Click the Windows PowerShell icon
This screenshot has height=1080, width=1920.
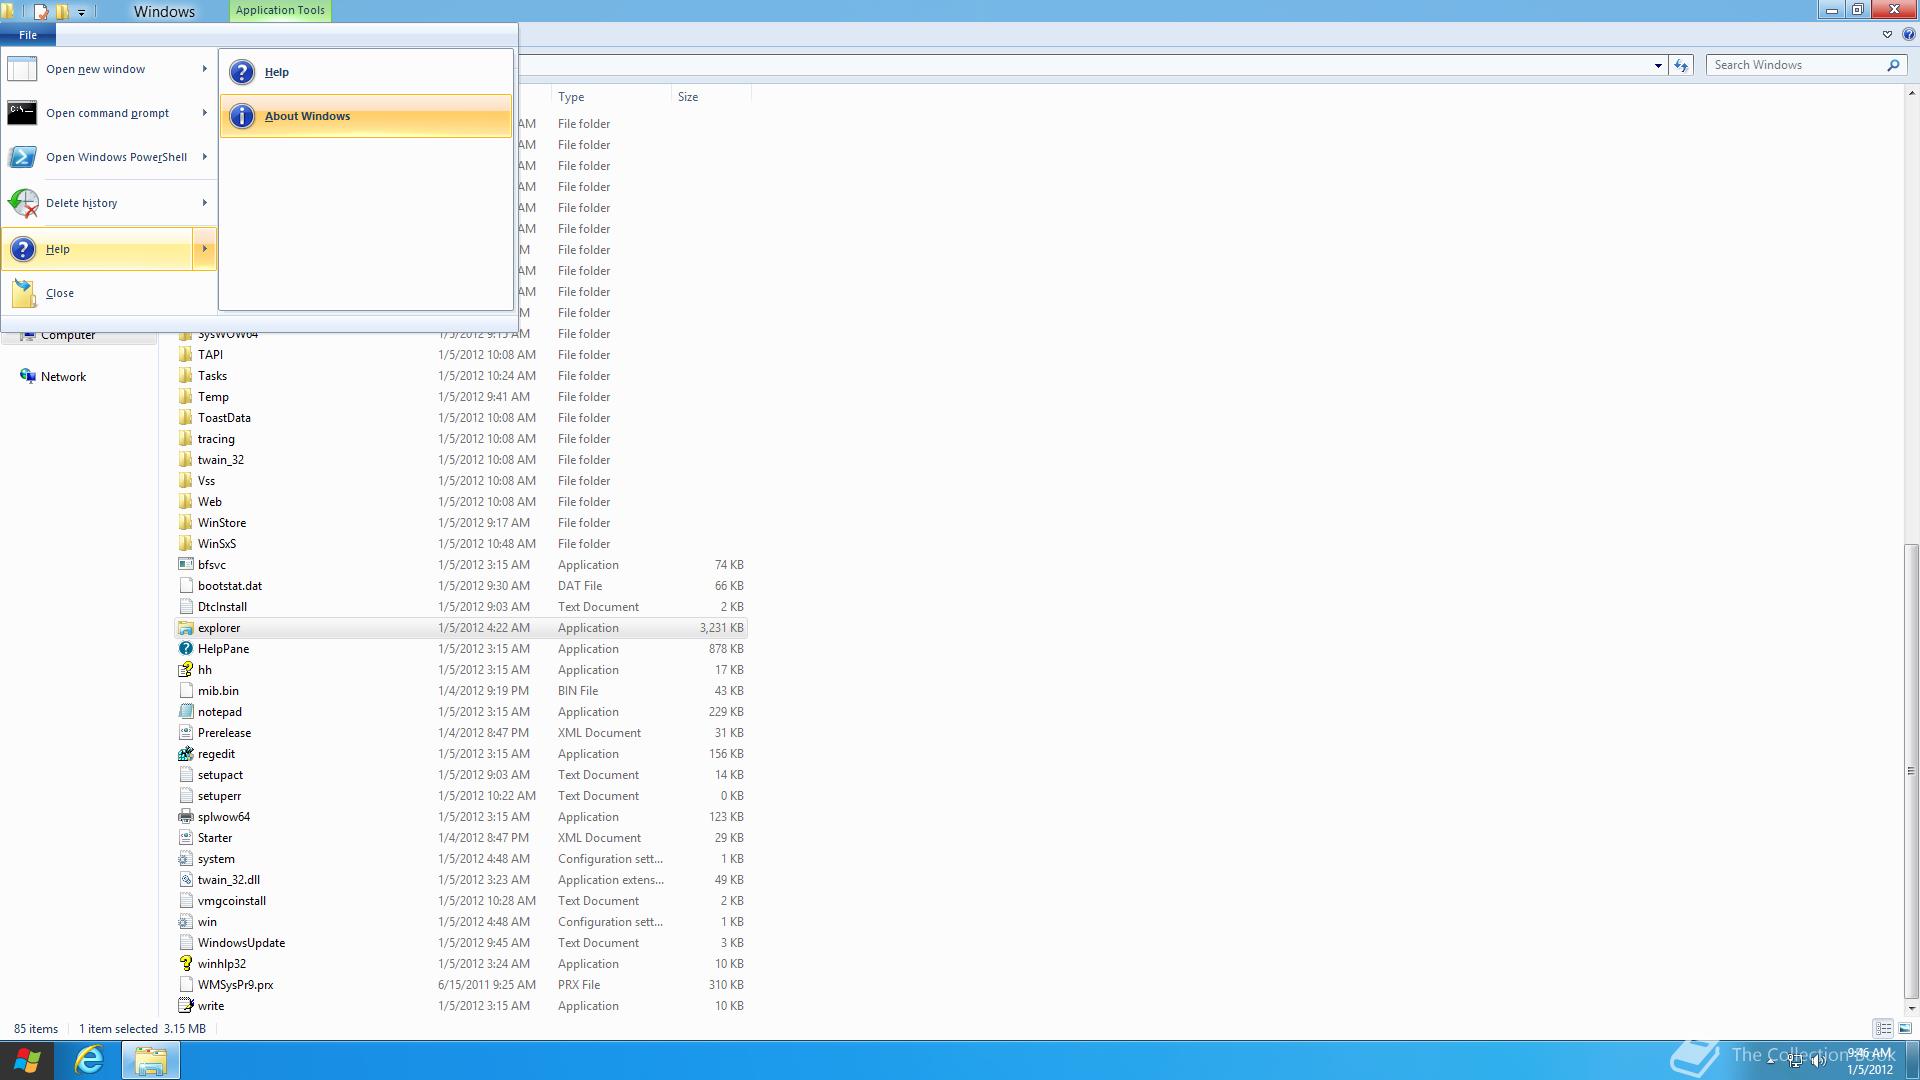(22, 157)
